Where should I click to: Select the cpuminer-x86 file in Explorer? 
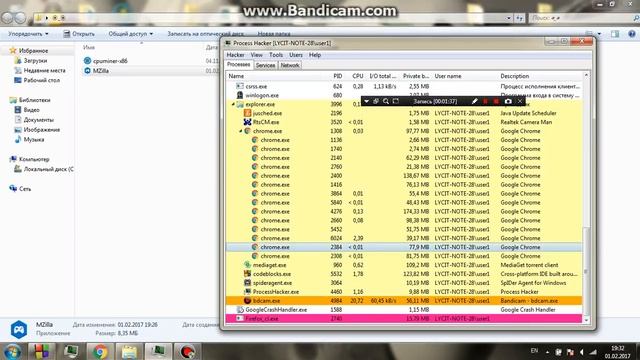[x=105, y=61]
